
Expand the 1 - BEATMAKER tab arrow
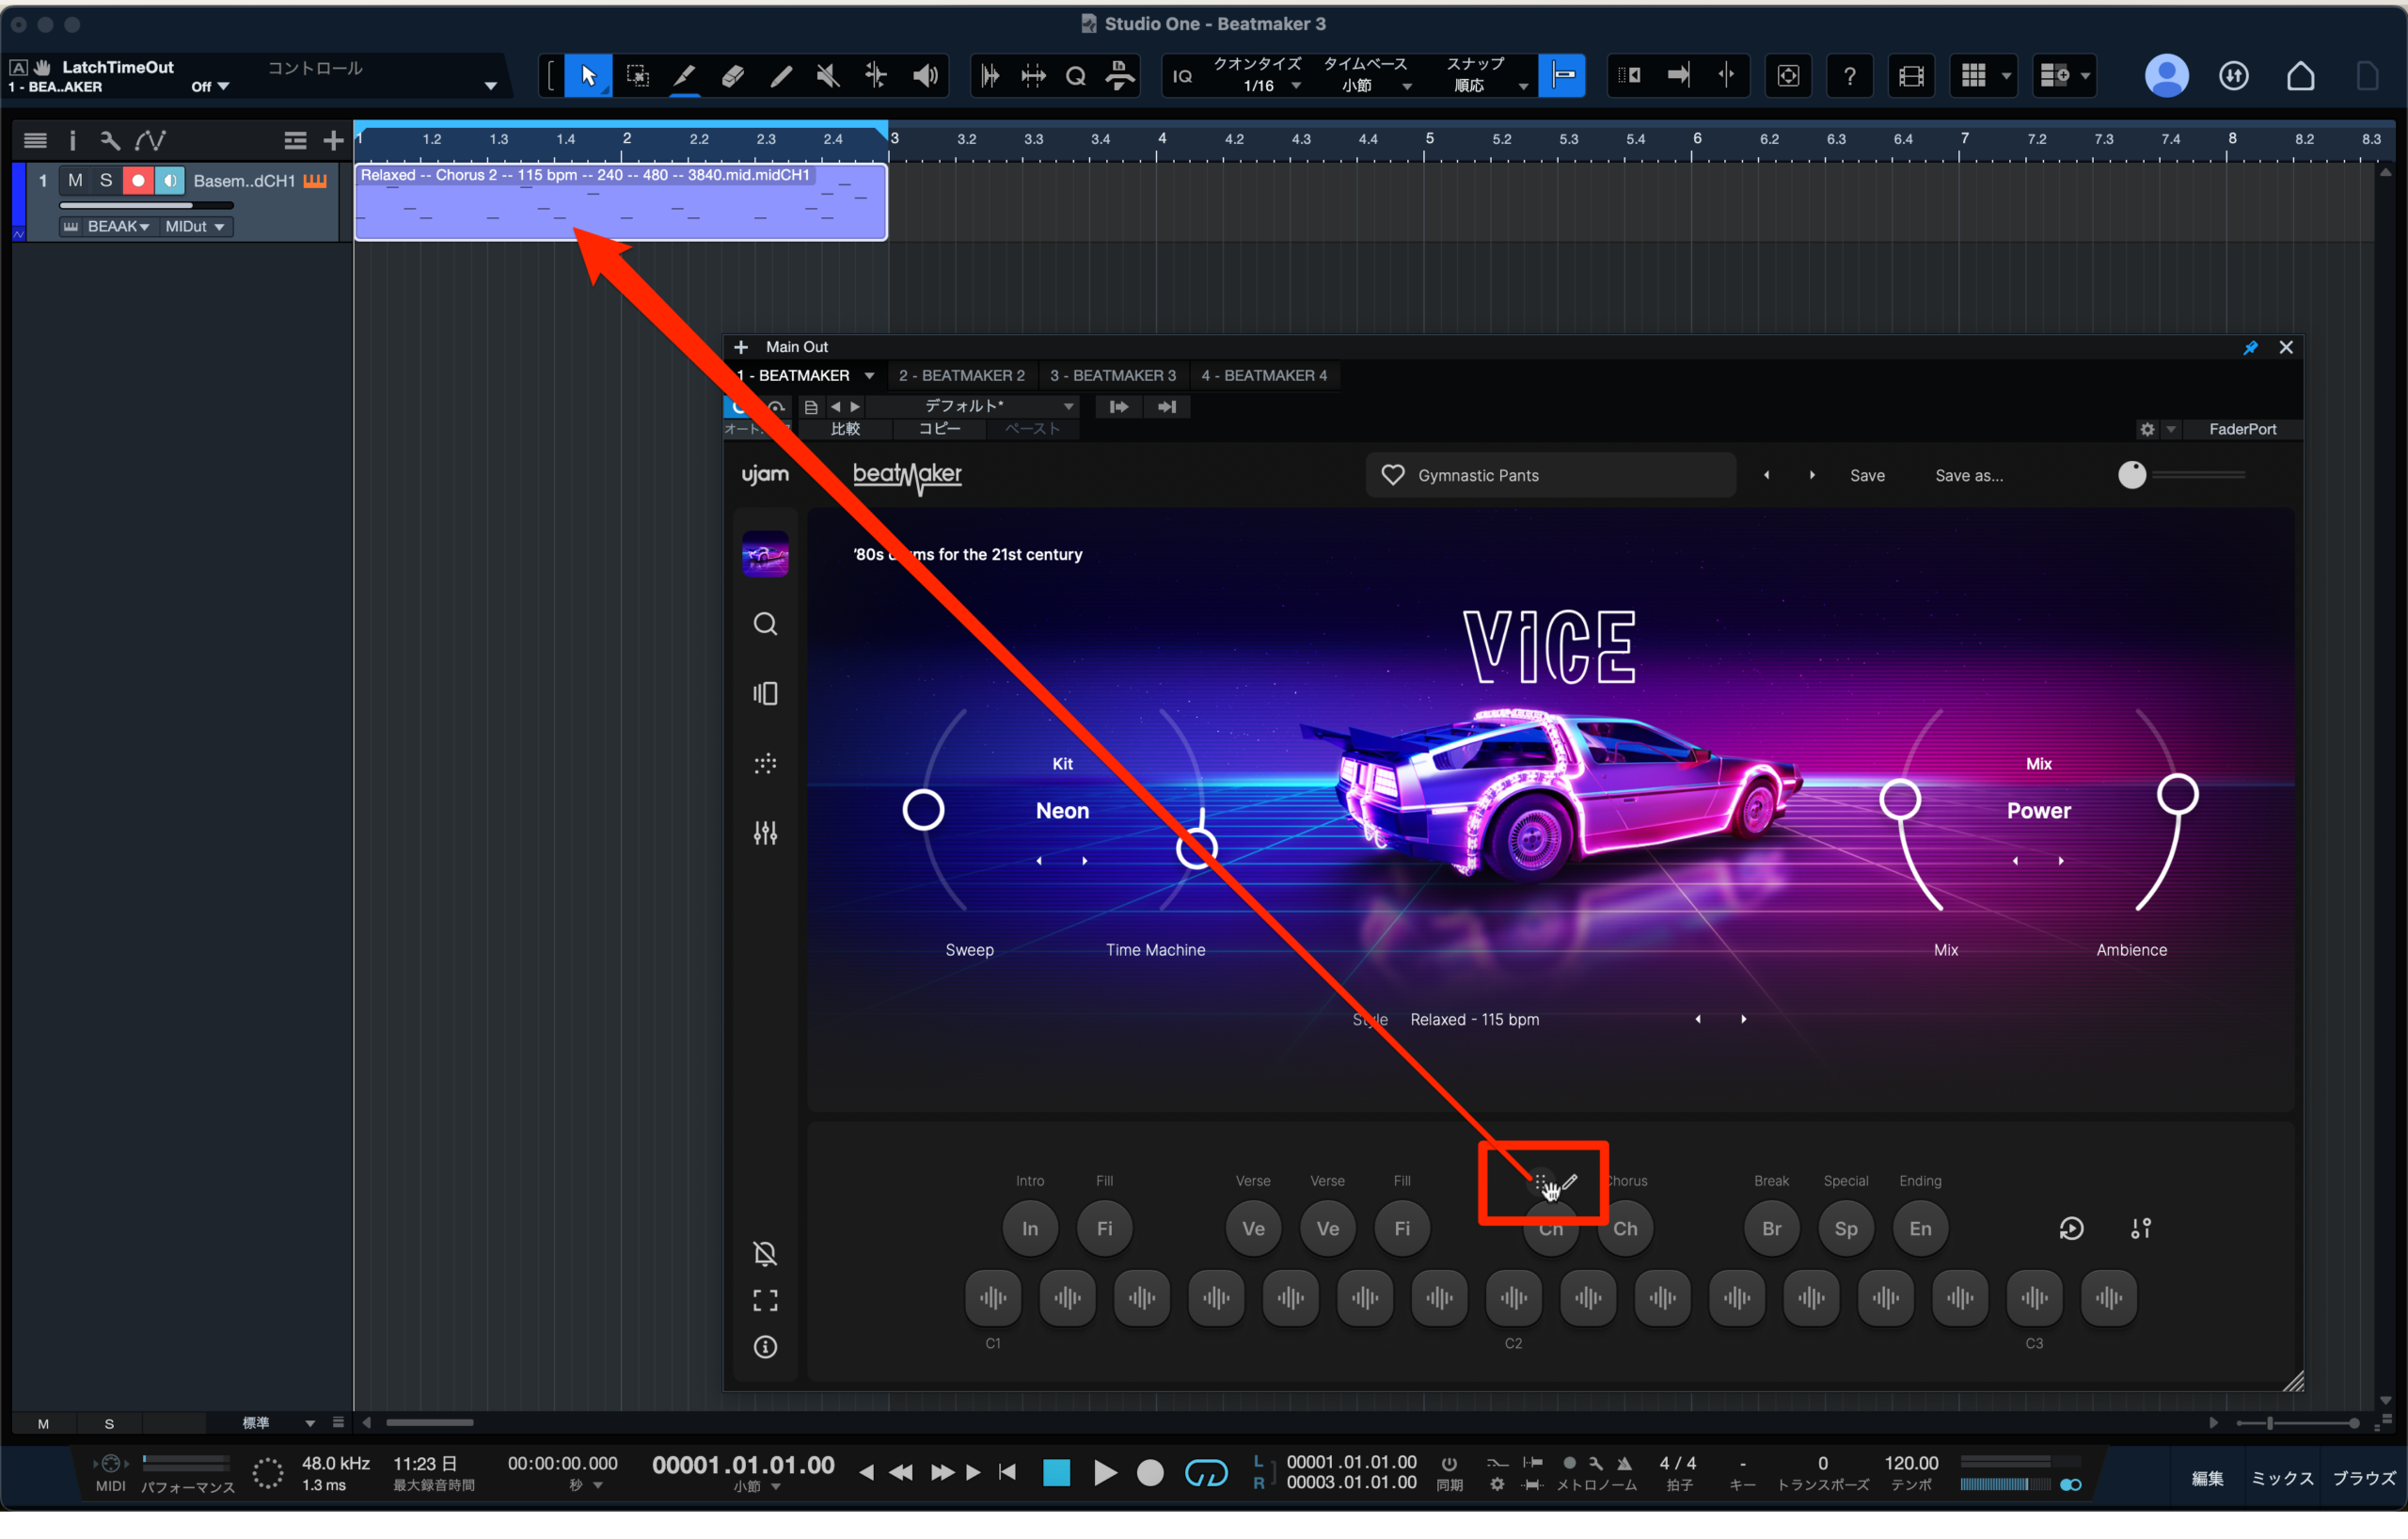click(870, 376)
